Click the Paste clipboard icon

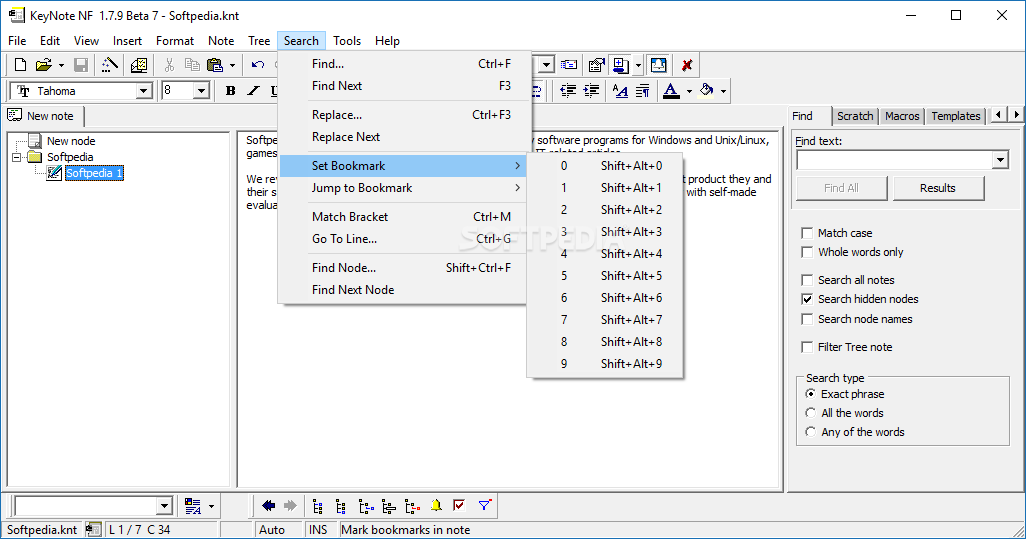pos(215,65)
